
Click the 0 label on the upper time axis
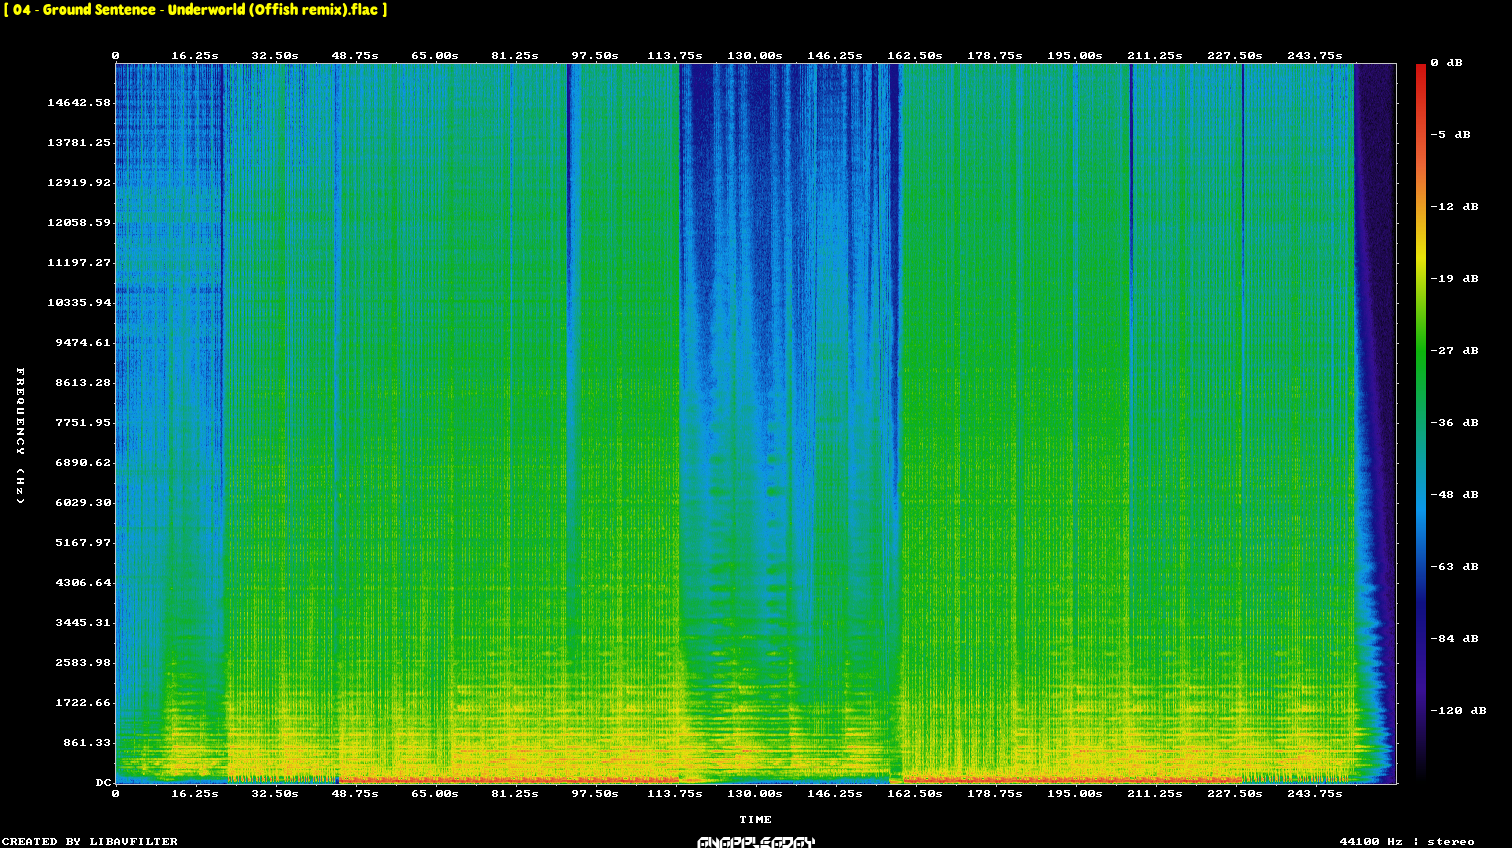pyautogui.click(x=115, y=56)
